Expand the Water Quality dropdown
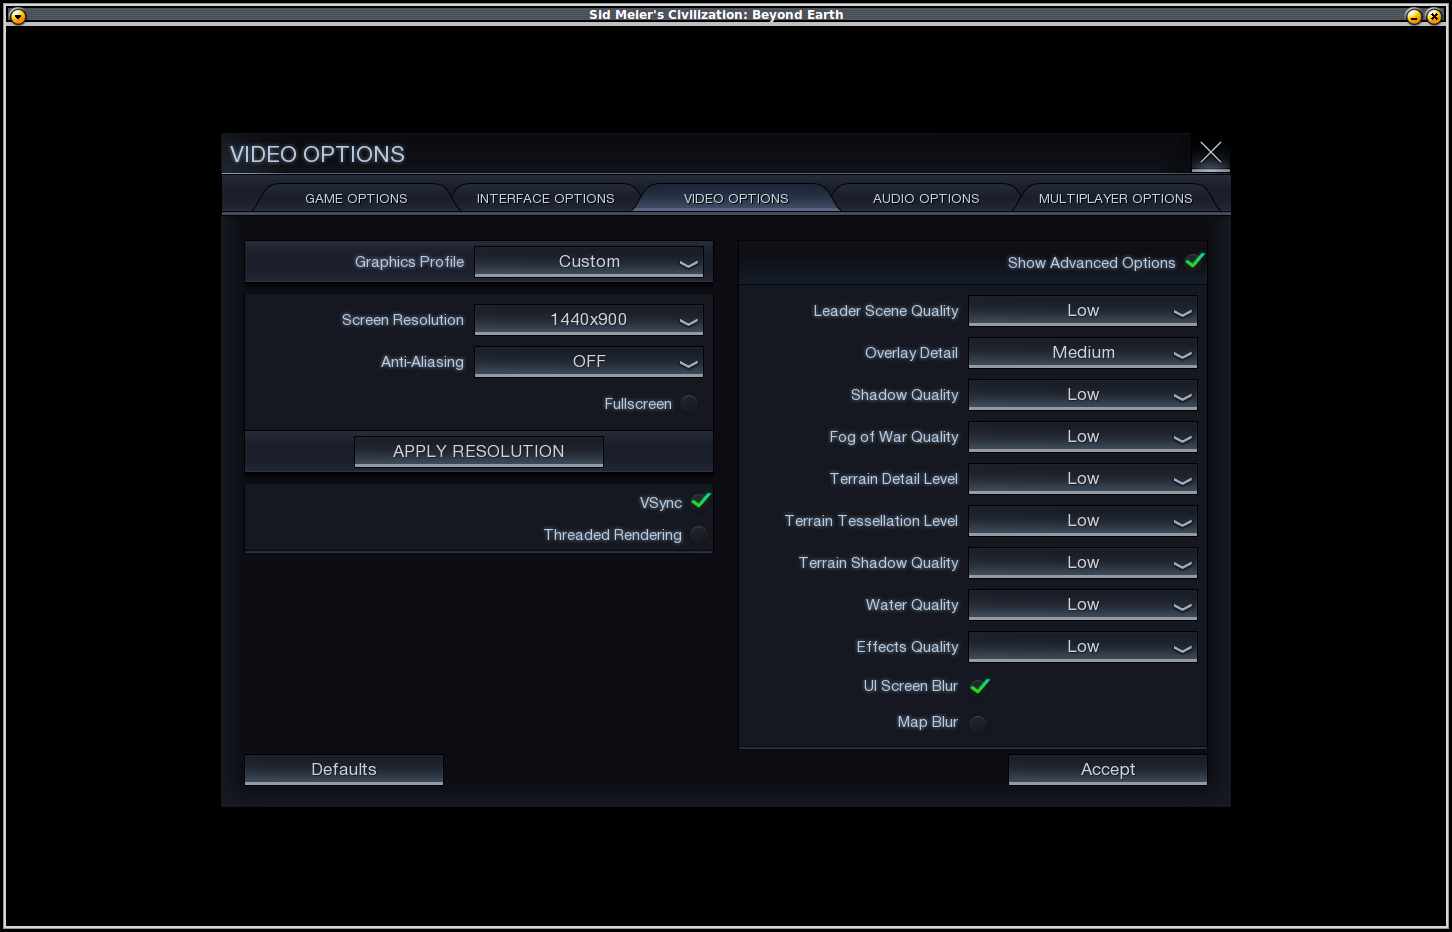The height and width of the screenshot is (932, 1452). [x=1082, y=605]
